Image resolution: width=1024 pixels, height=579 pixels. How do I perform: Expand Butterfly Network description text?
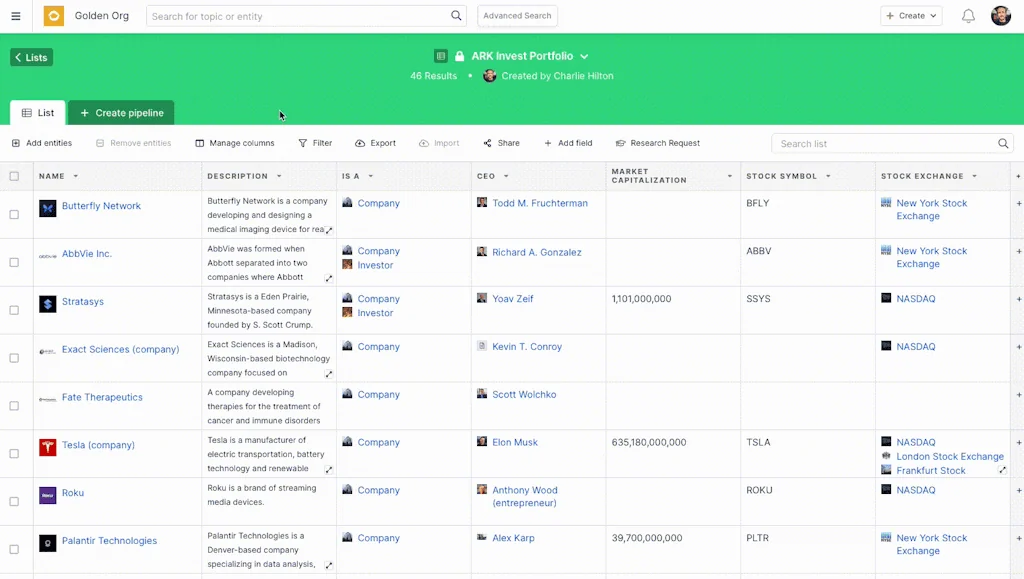pyautogui.click(x=329, y=230)
